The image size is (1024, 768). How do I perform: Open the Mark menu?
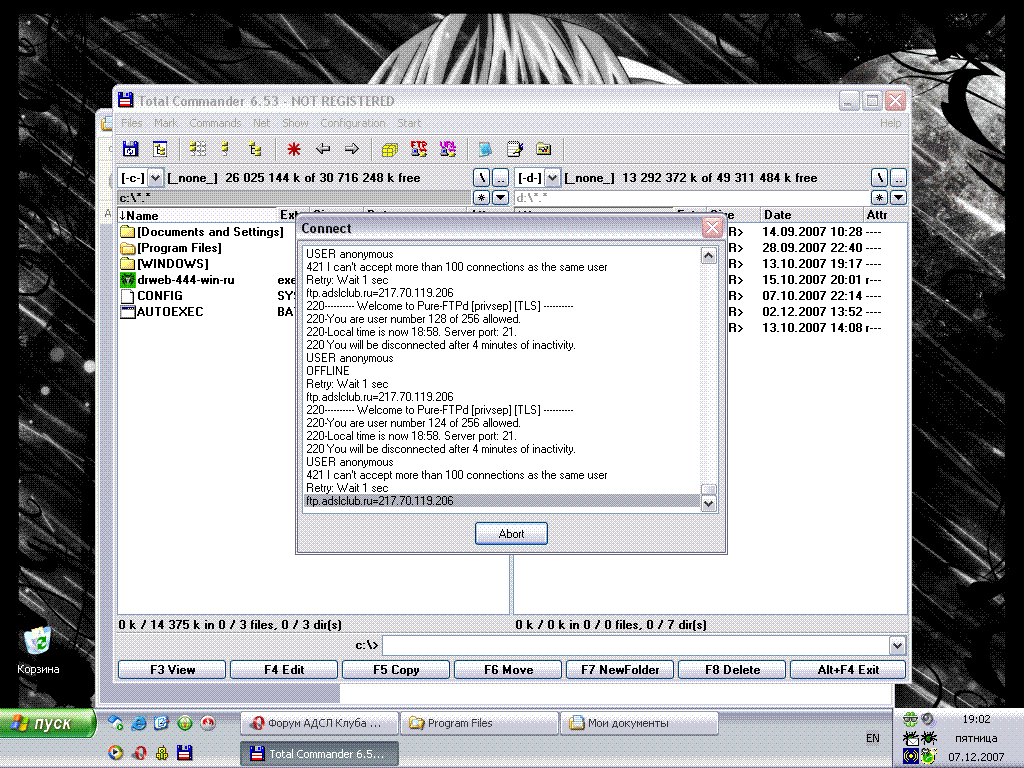tap(166, 123)
